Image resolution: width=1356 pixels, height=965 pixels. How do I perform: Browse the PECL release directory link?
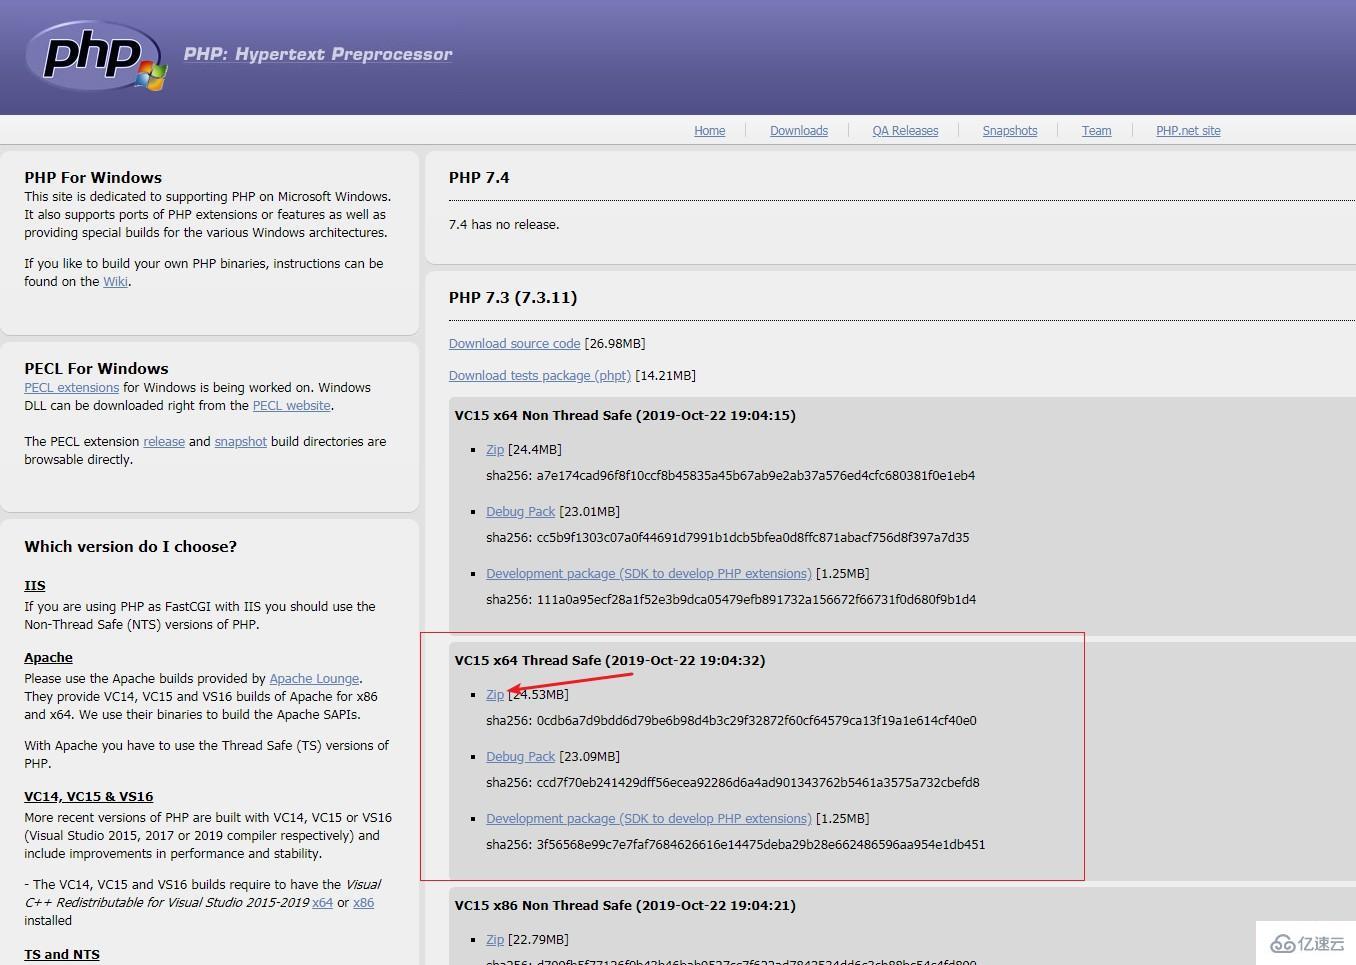[164, 442]
